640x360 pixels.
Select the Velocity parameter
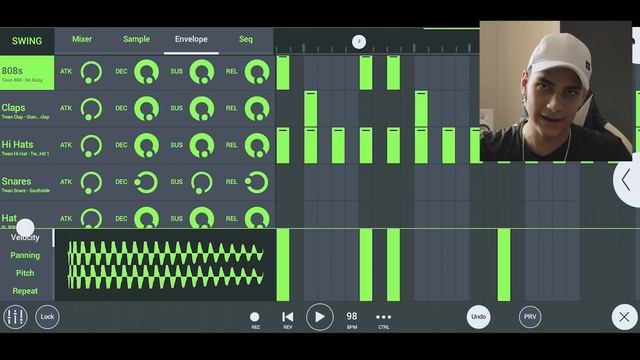point(25,238)
